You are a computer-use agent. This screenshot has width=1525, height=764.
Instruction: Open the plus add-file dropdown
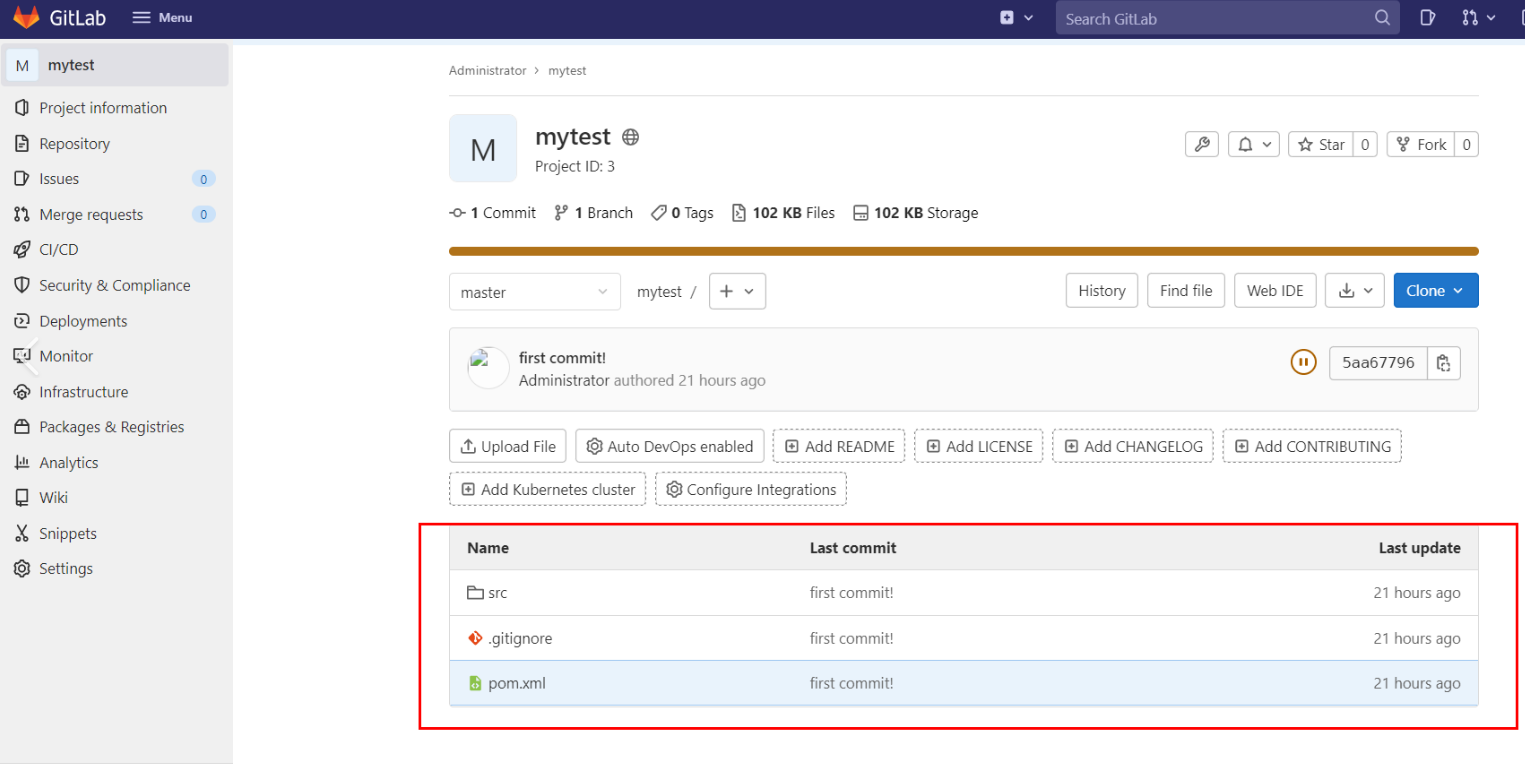point(737,291)
